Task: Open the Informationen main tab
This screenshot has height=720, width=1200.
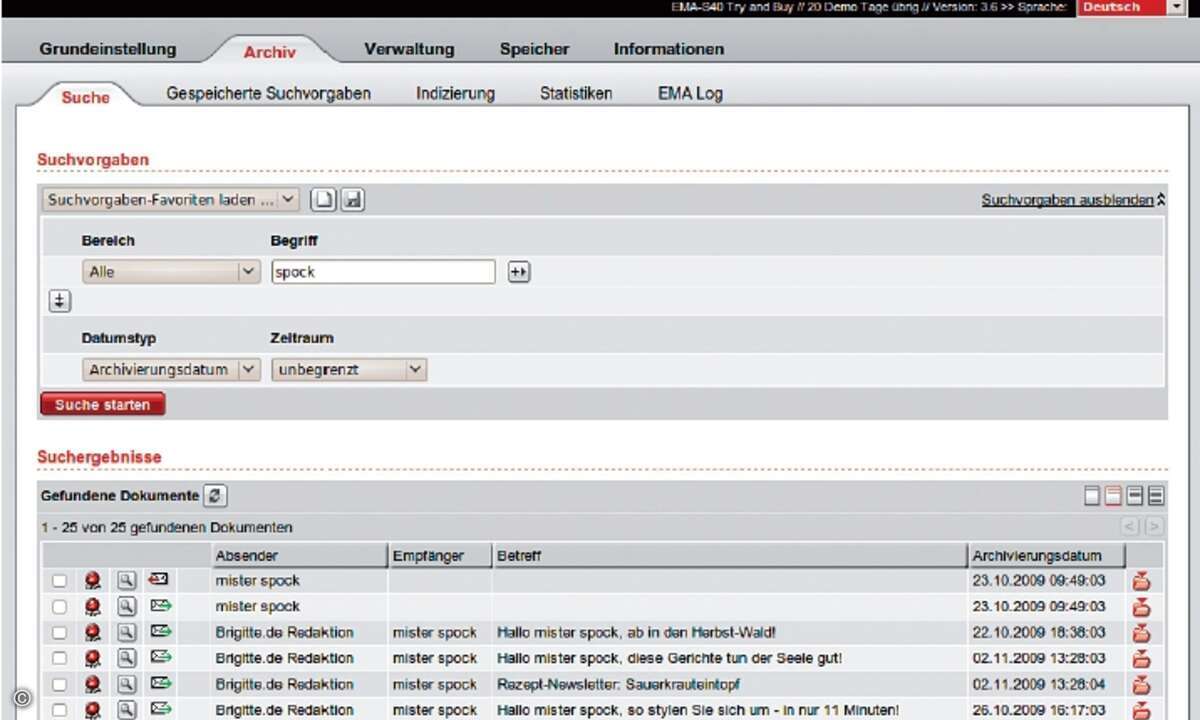Action: pos(669,49)
